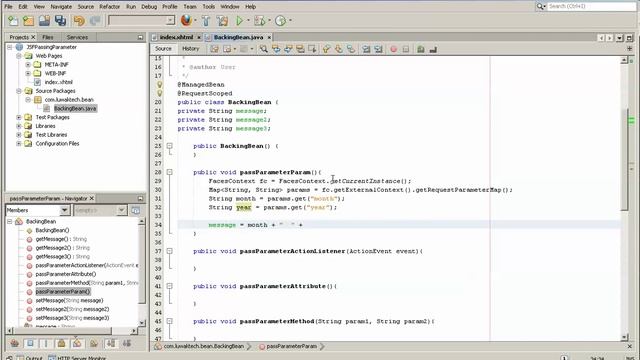Click the Save All toolbar icon
This screenshot has height=360, width=640.
[x=60, y=20]
